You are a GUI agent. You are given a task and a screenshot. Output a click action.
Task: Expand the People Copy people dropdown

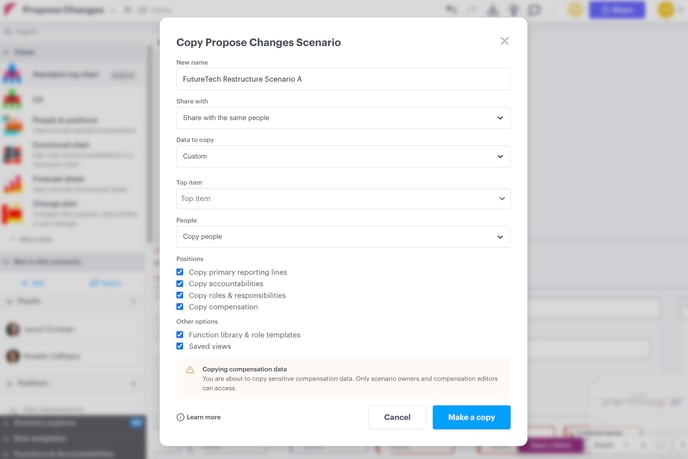point(343,237)
